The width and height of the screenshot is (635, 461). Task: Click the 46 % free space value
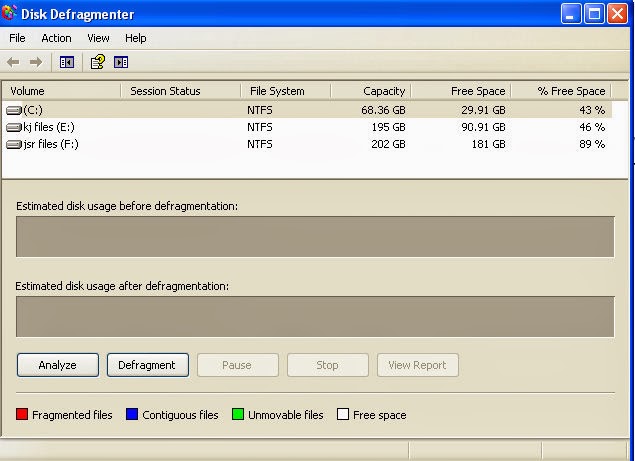pos(592,128)
